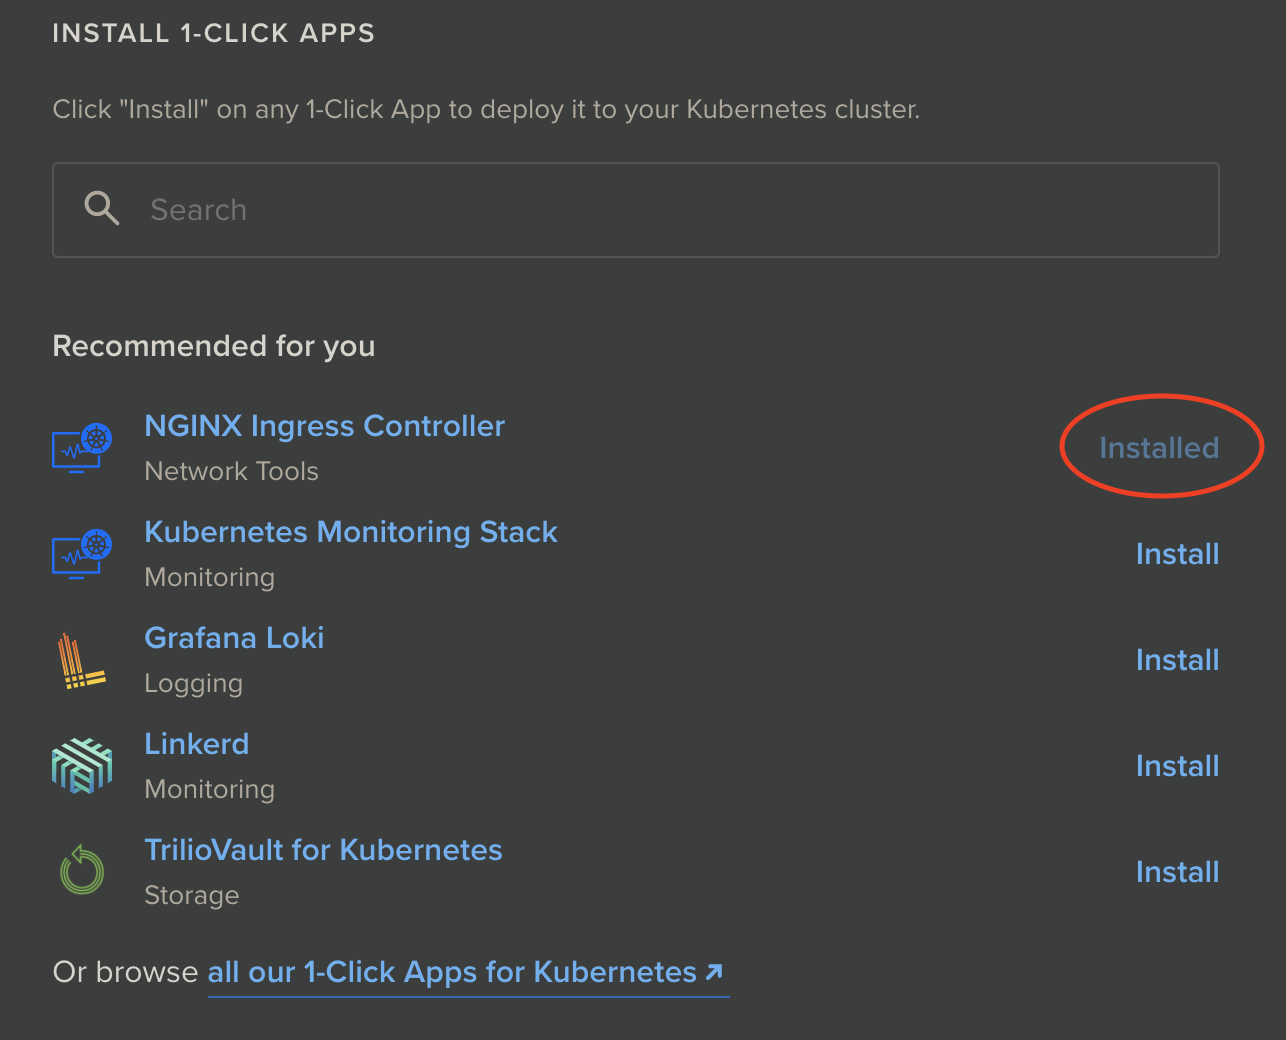This screenshot has width=1286, height=1040.
Task: Click the Kubernetes Monitoring Stack app icon
Action: coord(82,553)
